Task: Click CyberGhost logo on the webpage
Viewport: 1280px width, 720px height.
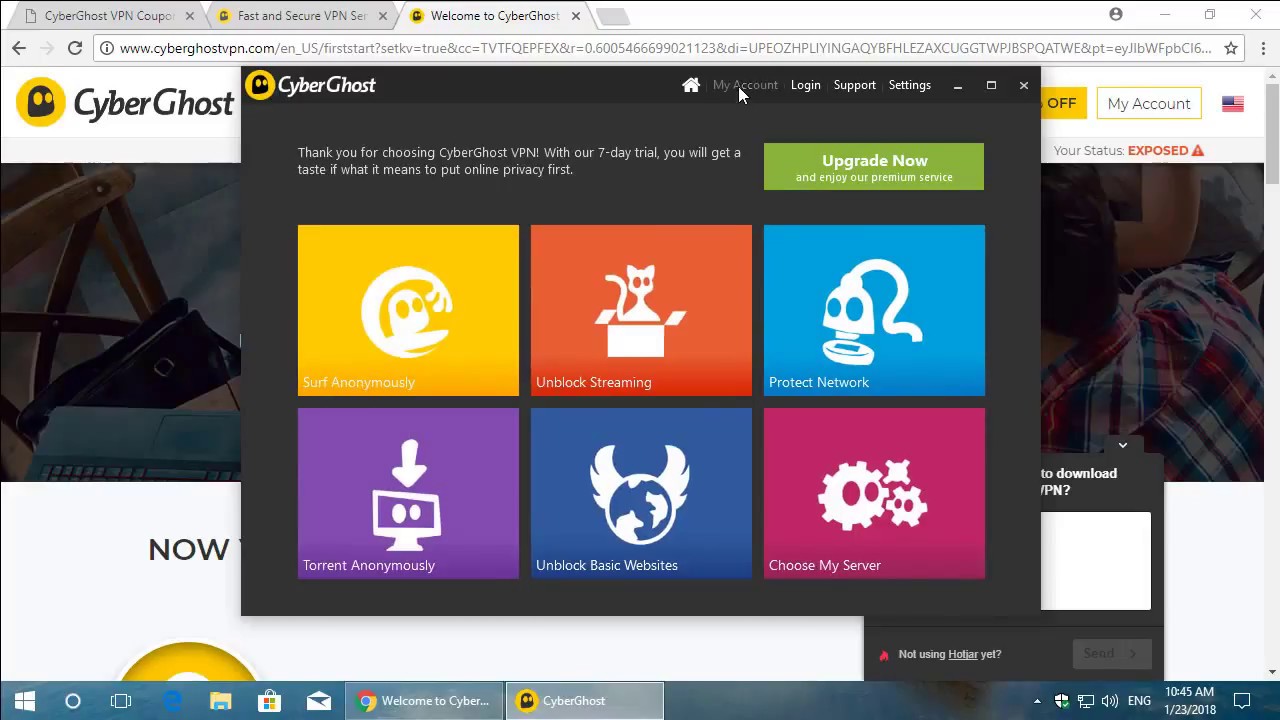Action: click(125, 103)
